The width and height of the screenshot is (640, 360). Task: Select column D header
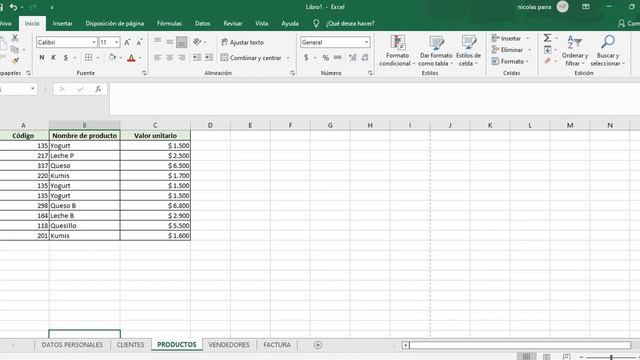[210, 125]
